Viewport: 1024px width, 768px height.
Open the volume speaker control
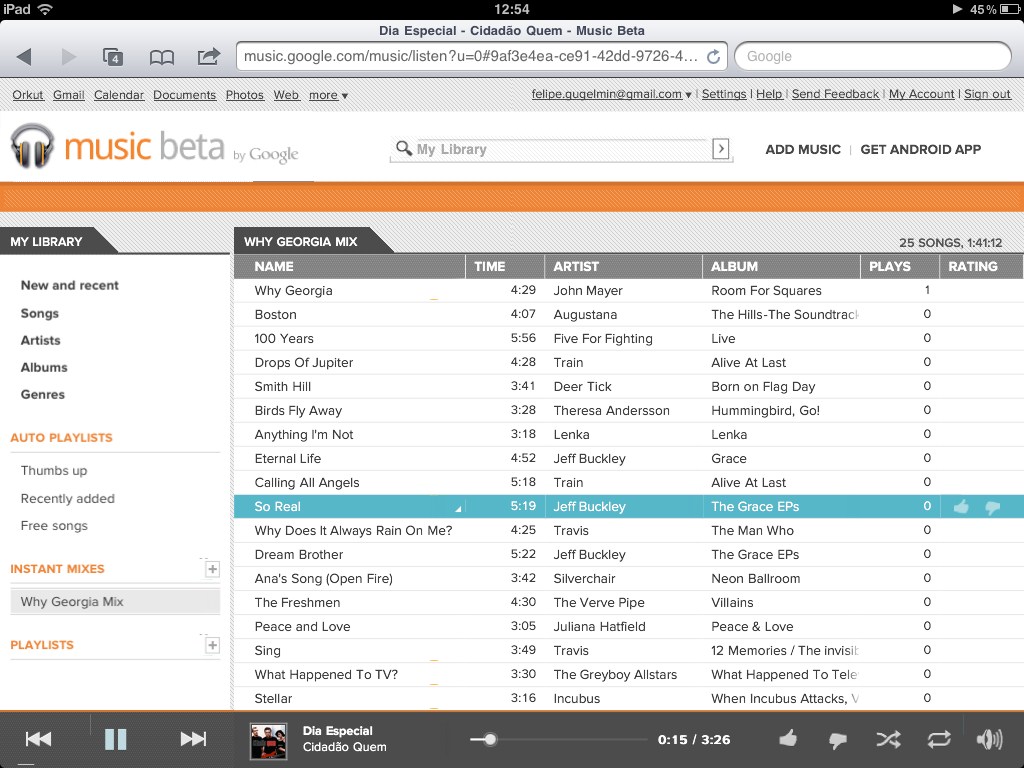tap(989, 739)
